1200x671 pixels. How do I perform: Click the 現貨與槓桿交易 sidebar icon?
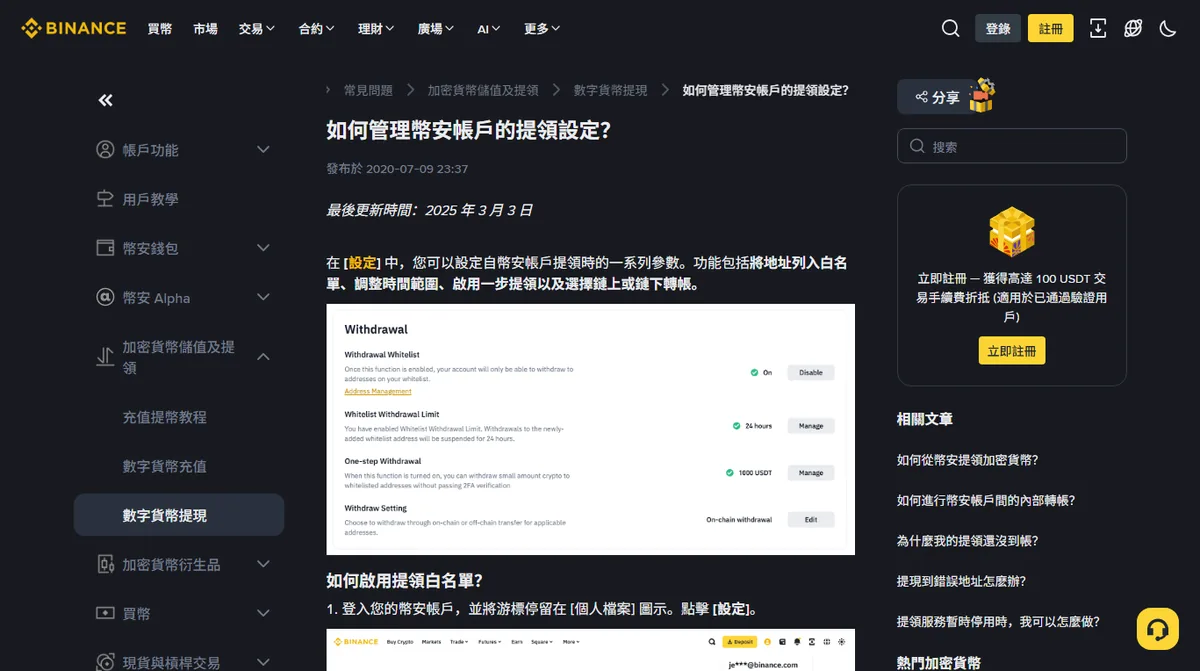point(105,661)
